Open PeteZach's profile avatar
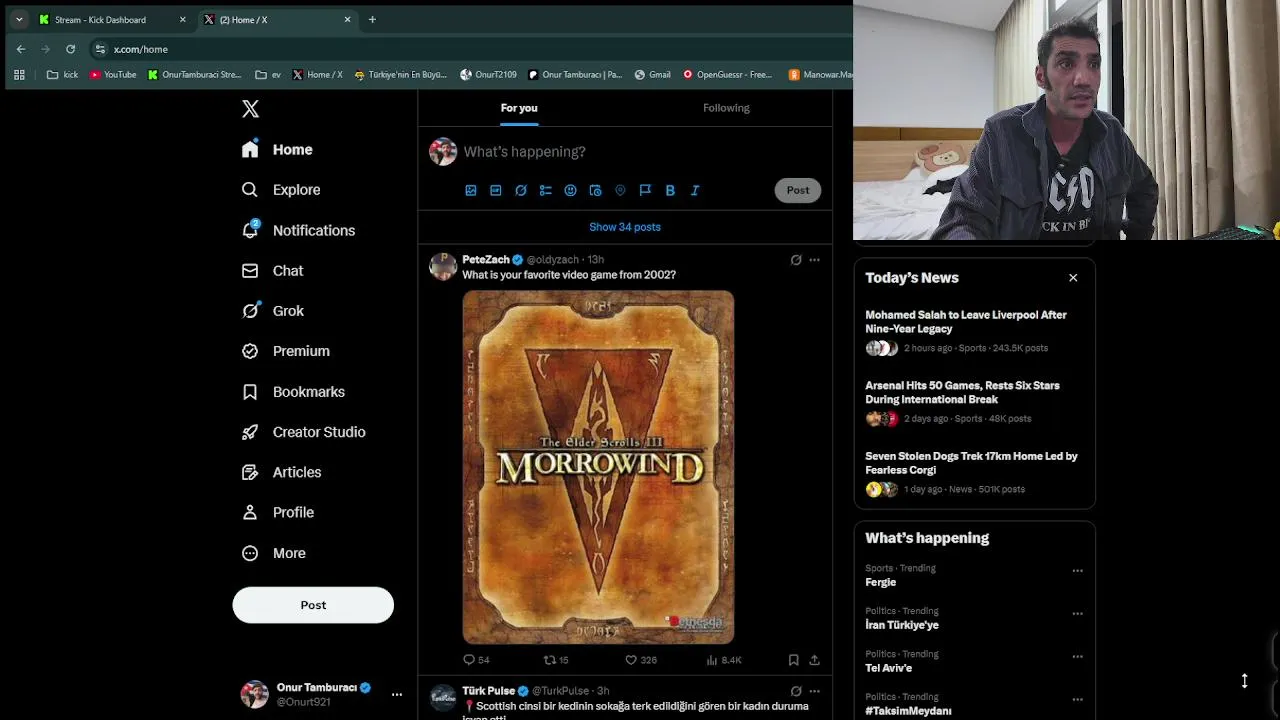Screen dimensions: 1280x720 [x=443, y=266]
